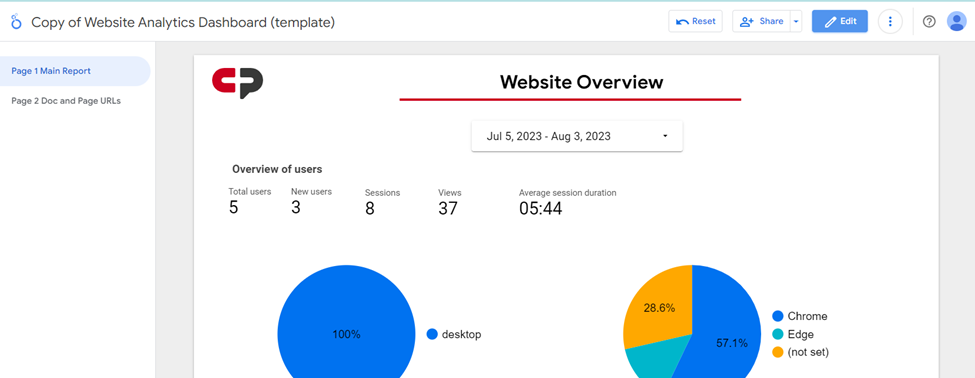Click the New users value 3
The width and height of the screenshot is (975, 378).
point(296,207)
